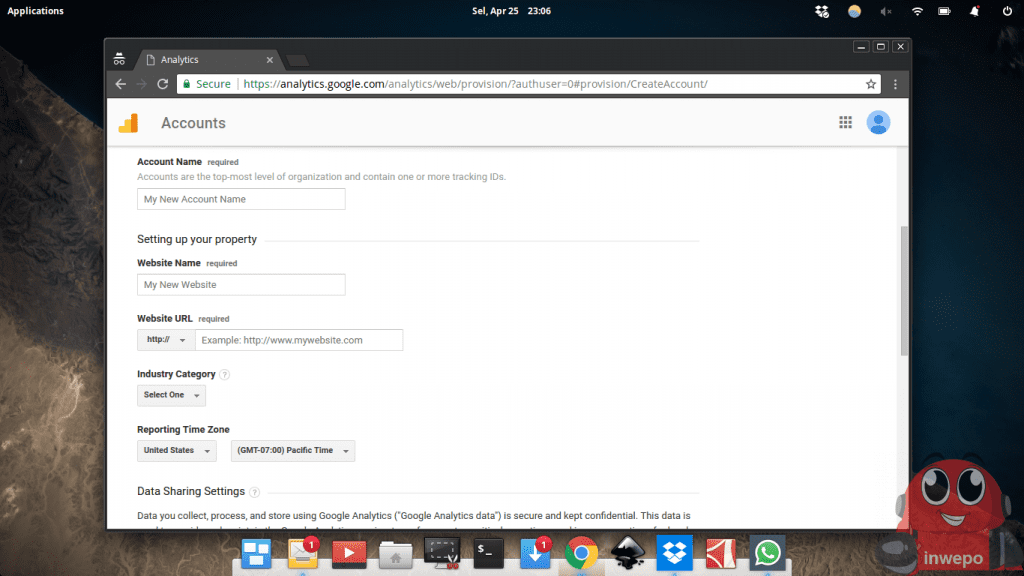Image resolution: width=1024 pixels, height=576 pixels.
Task: Click the browser forward arrow
Action: click(142, 84)
